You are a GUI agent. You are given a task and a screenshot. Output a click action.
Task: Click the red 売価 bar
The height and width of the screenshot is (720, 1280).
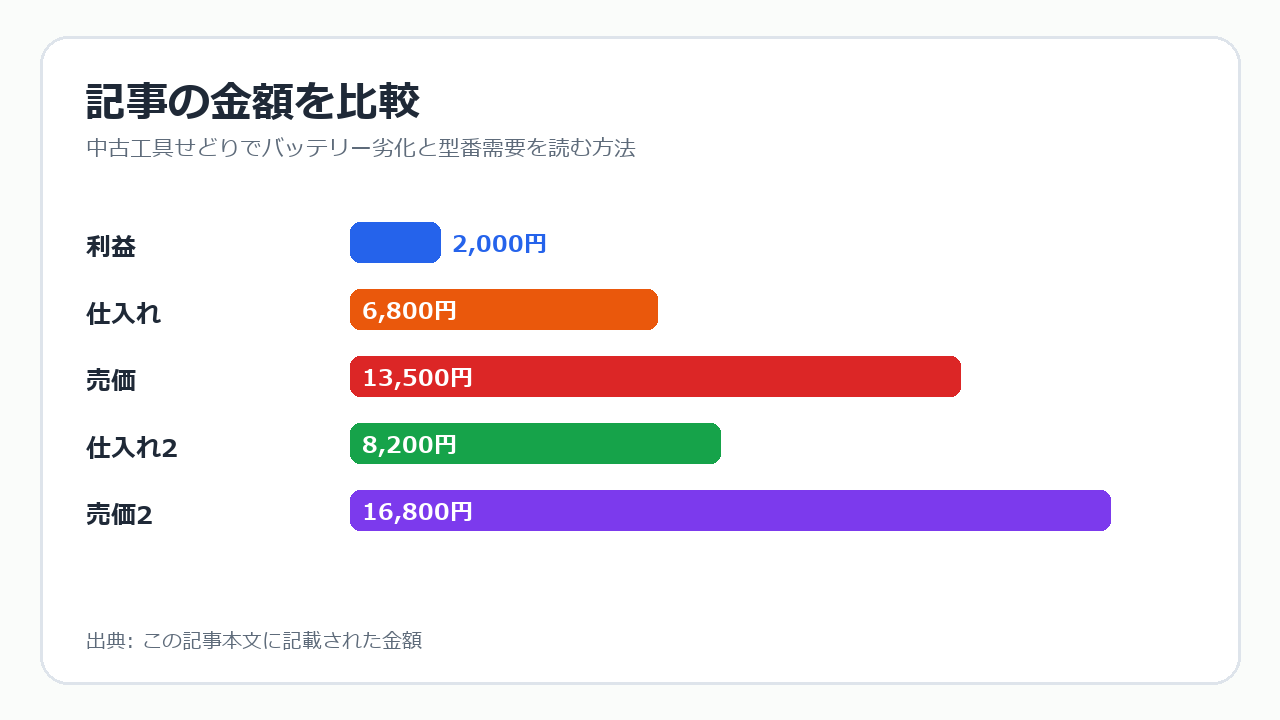[655, 377]
